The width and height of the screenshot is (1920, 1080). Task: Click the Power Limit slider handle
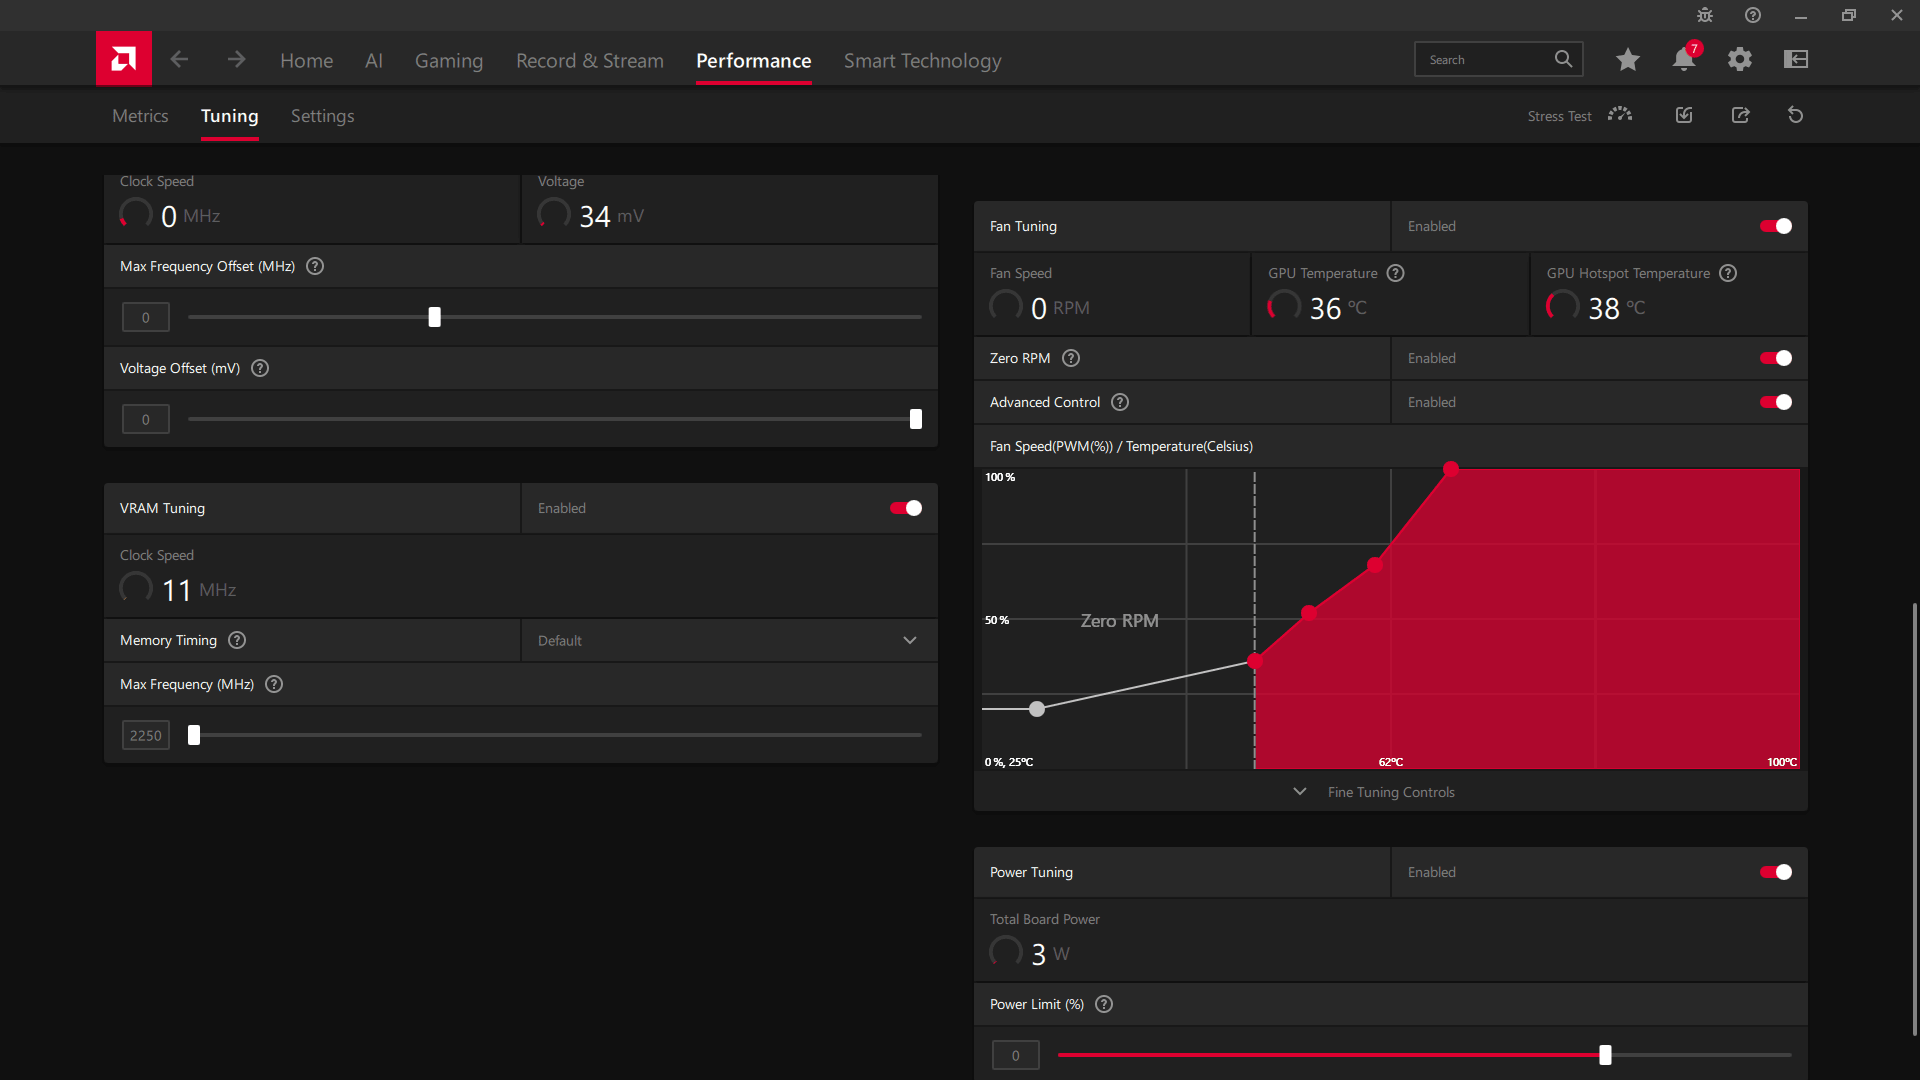click(1605, 1055)
